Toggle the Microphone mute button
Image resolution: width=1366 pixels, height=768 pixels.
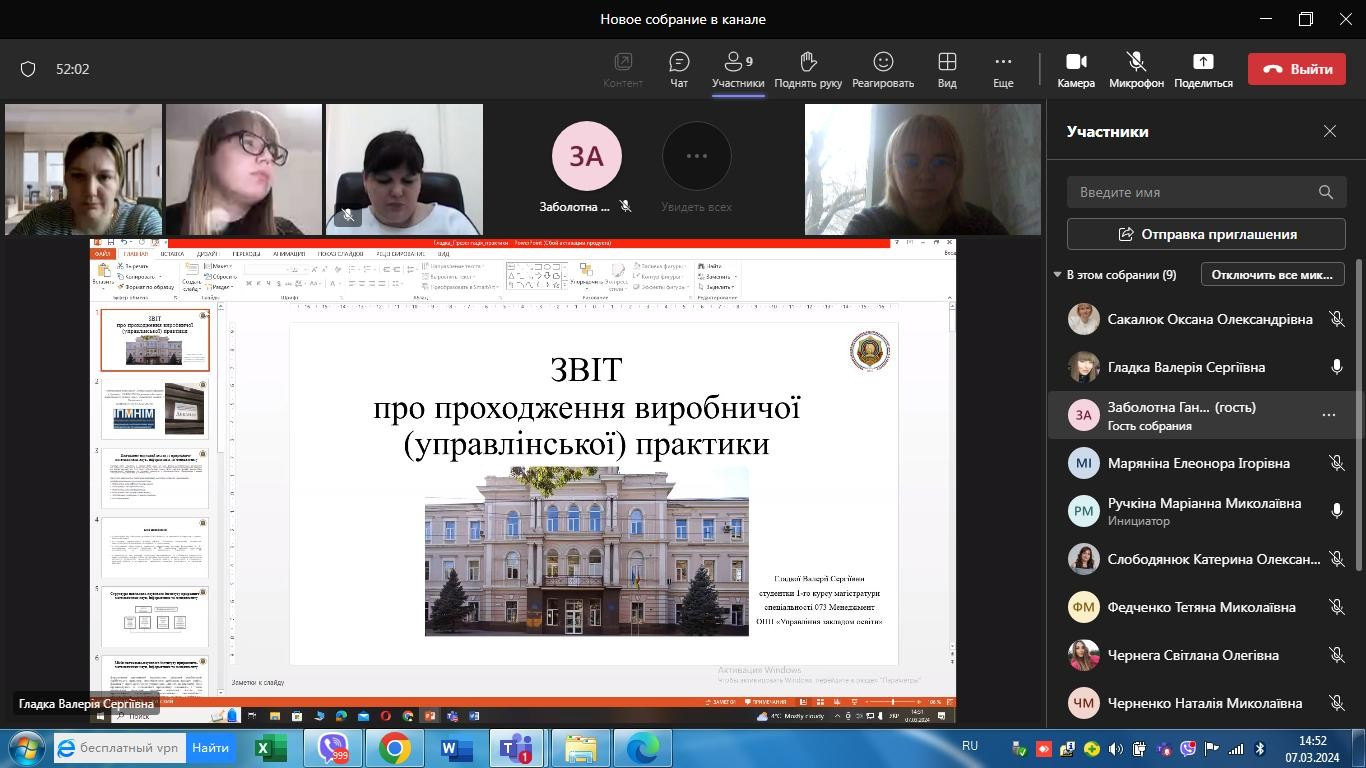click(x=1136, y=69)
